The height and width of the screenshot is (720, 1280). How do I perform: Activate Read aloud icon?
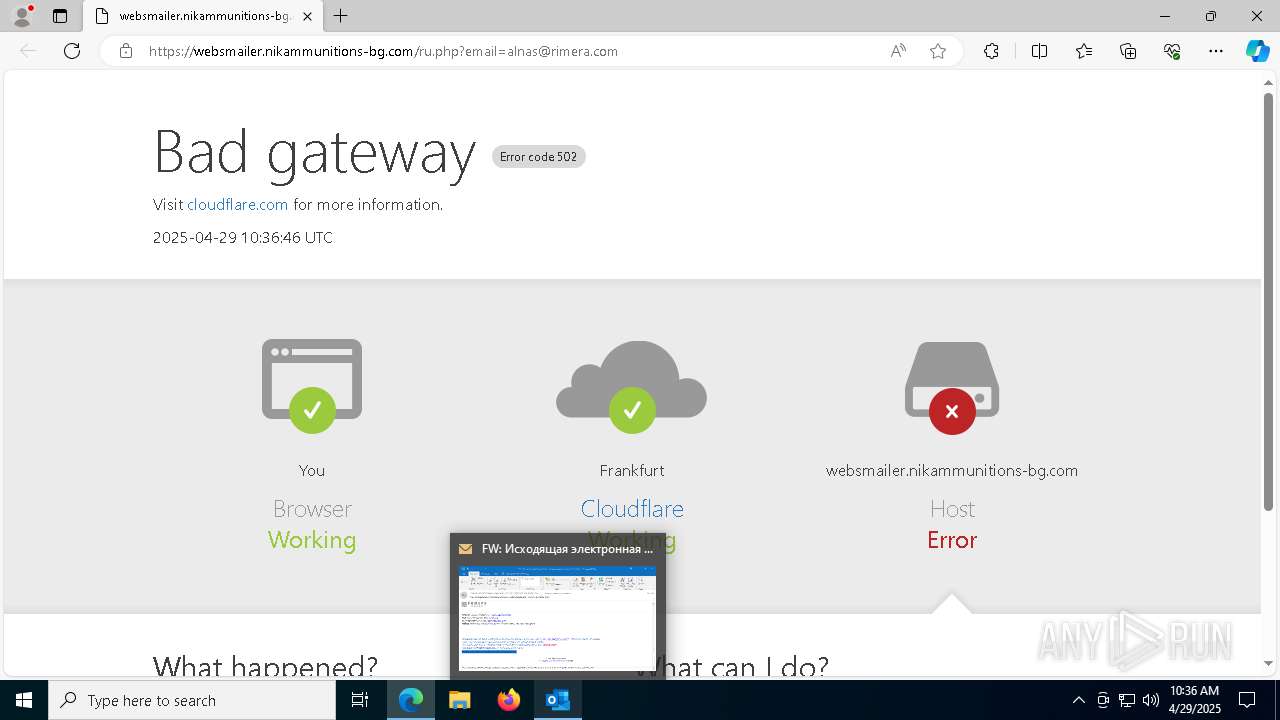coord(898,51)
